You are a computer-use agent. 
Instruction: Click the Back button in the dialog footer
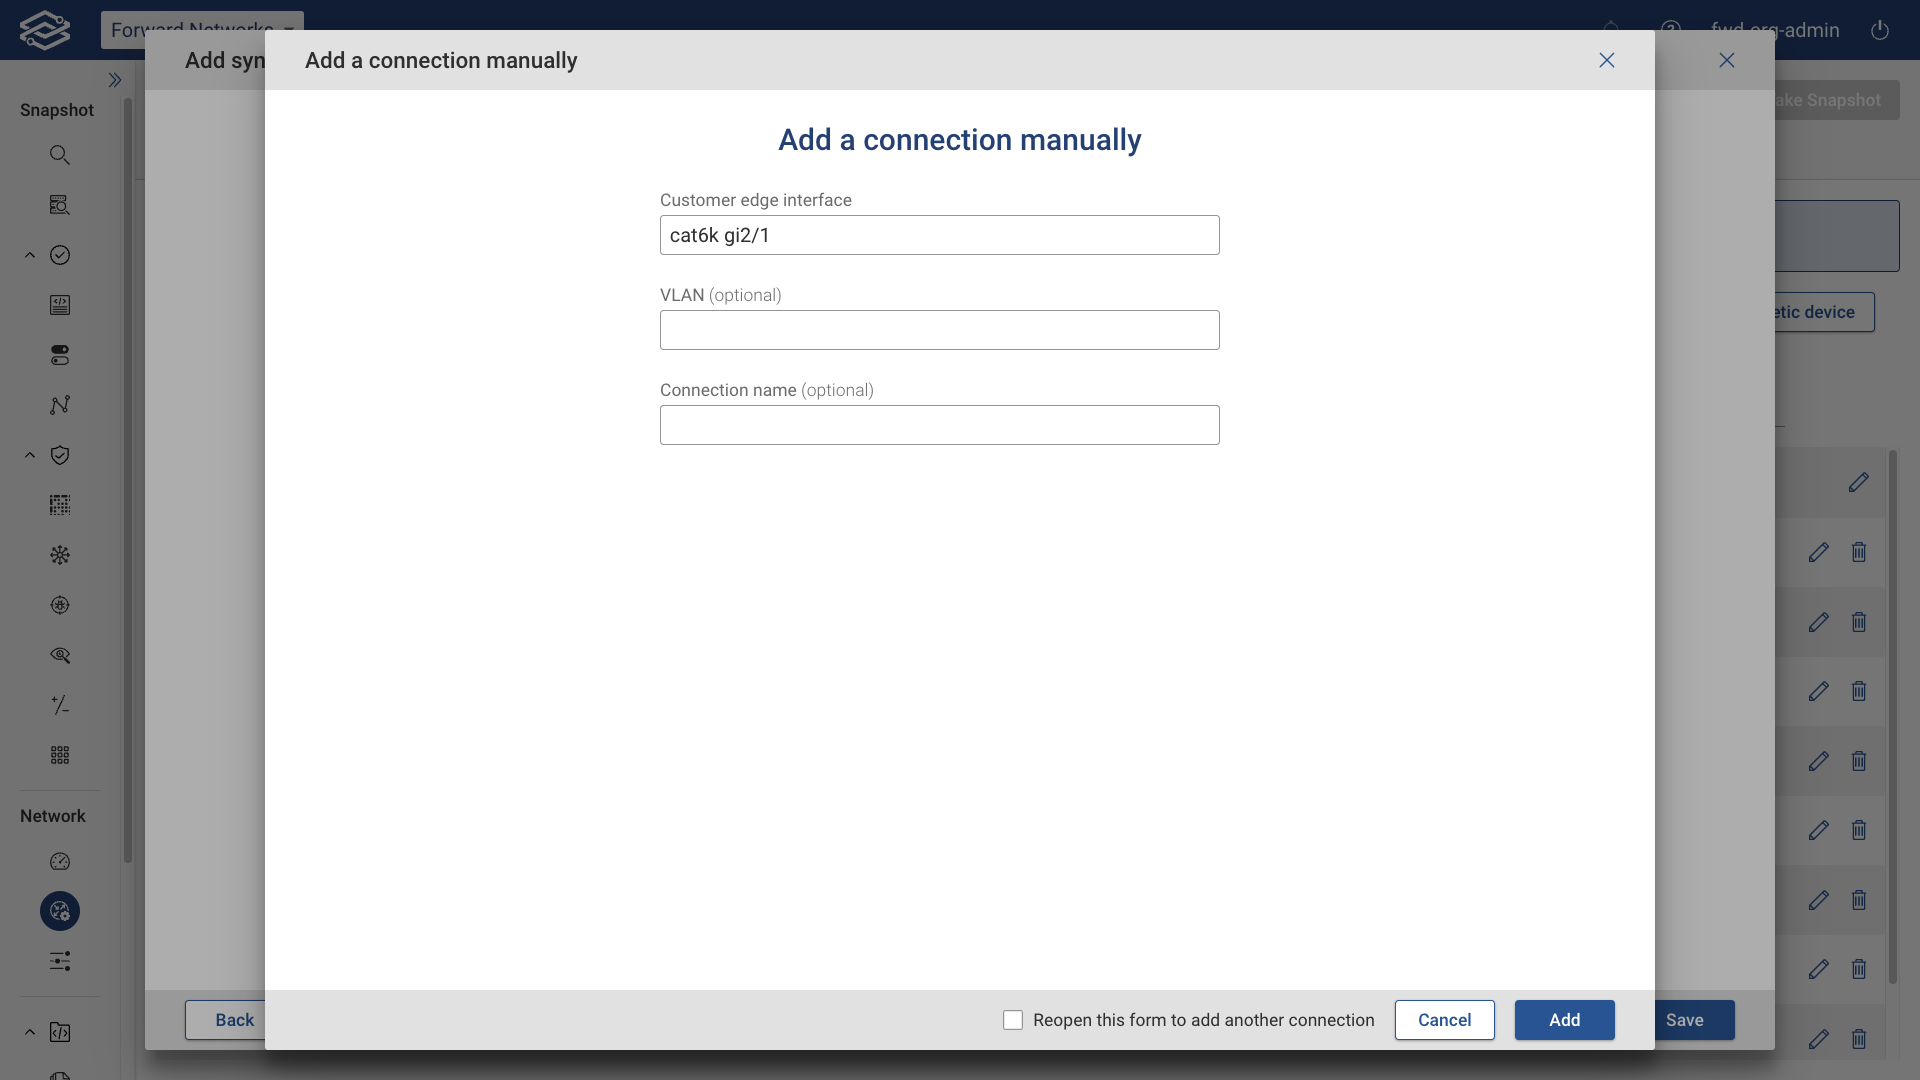[x=233, y=1020]
